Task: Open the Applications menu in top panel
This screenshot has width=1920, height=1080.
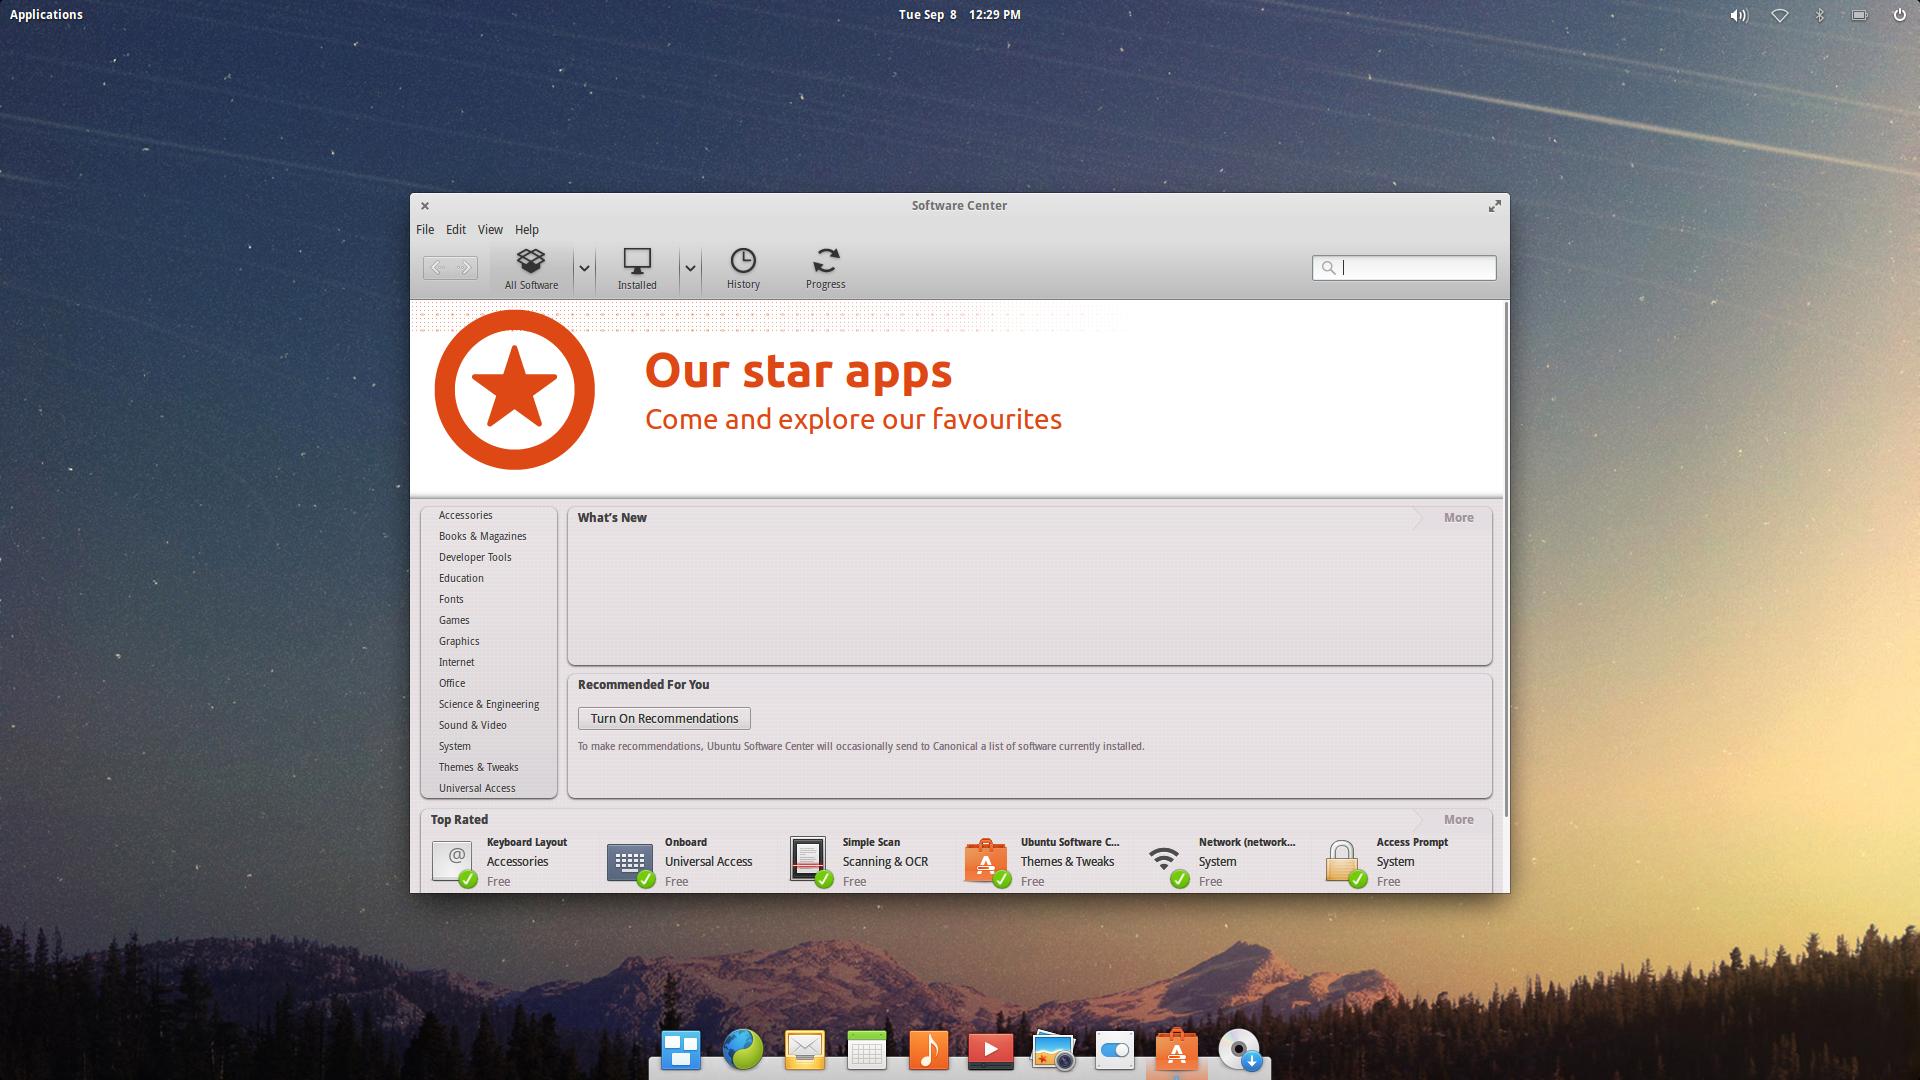Action: click(46, 14)
